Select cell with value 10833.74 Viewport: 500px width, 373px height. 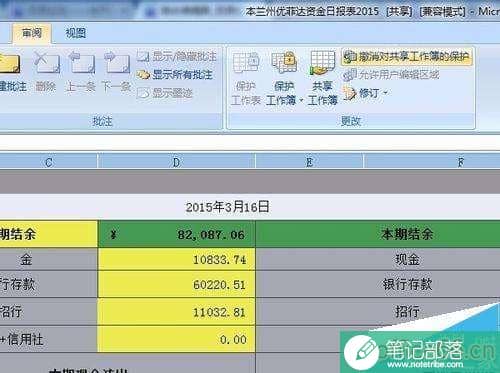click(x=177, y=259)
